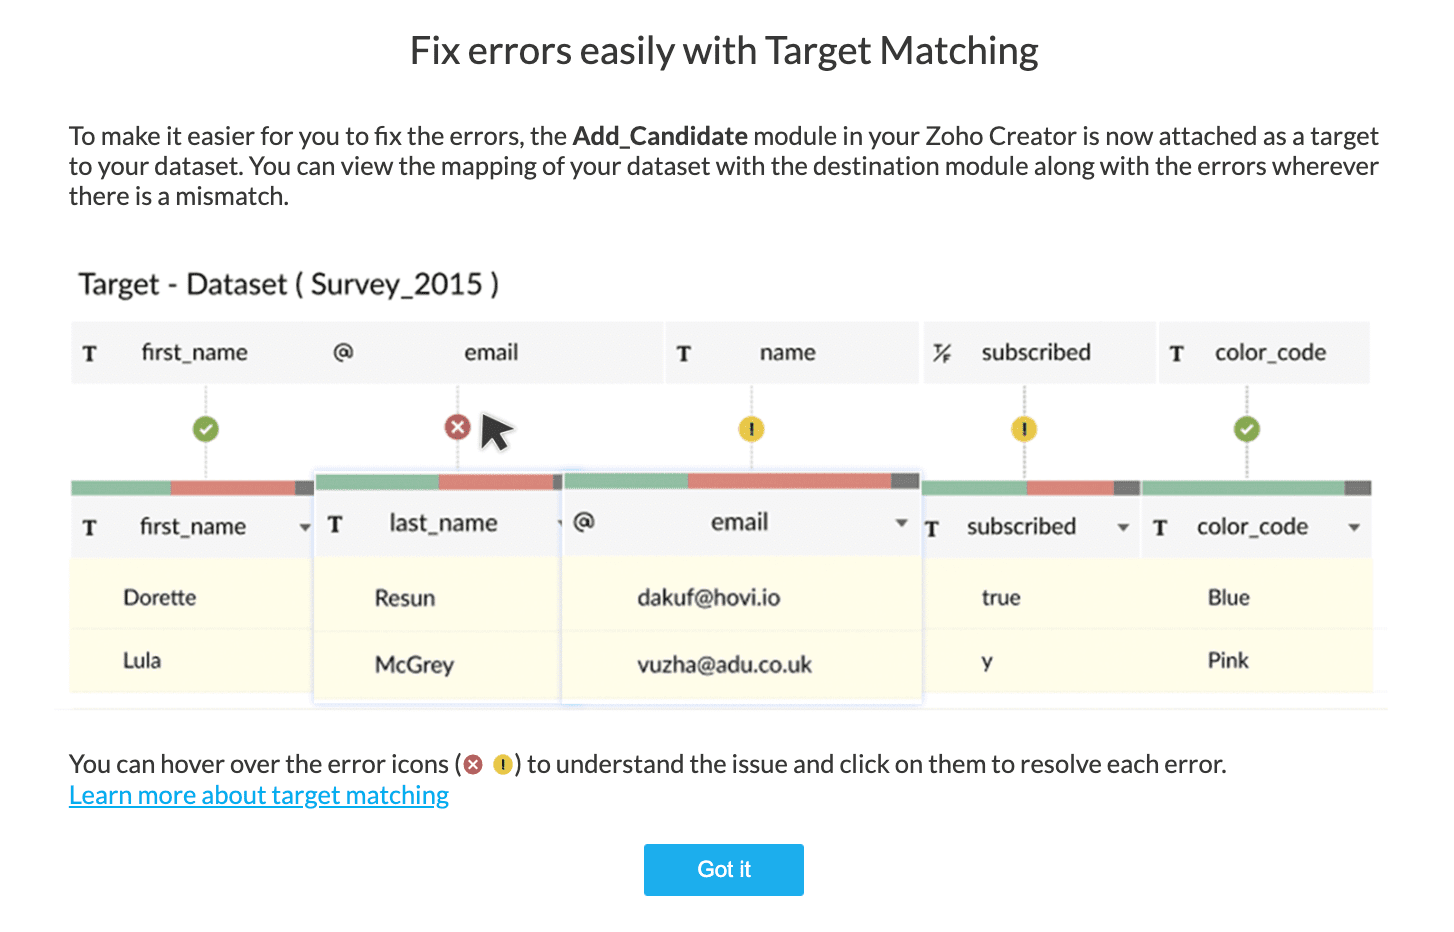
Task: Click the red error icon under email
Action: pos(457,428)
